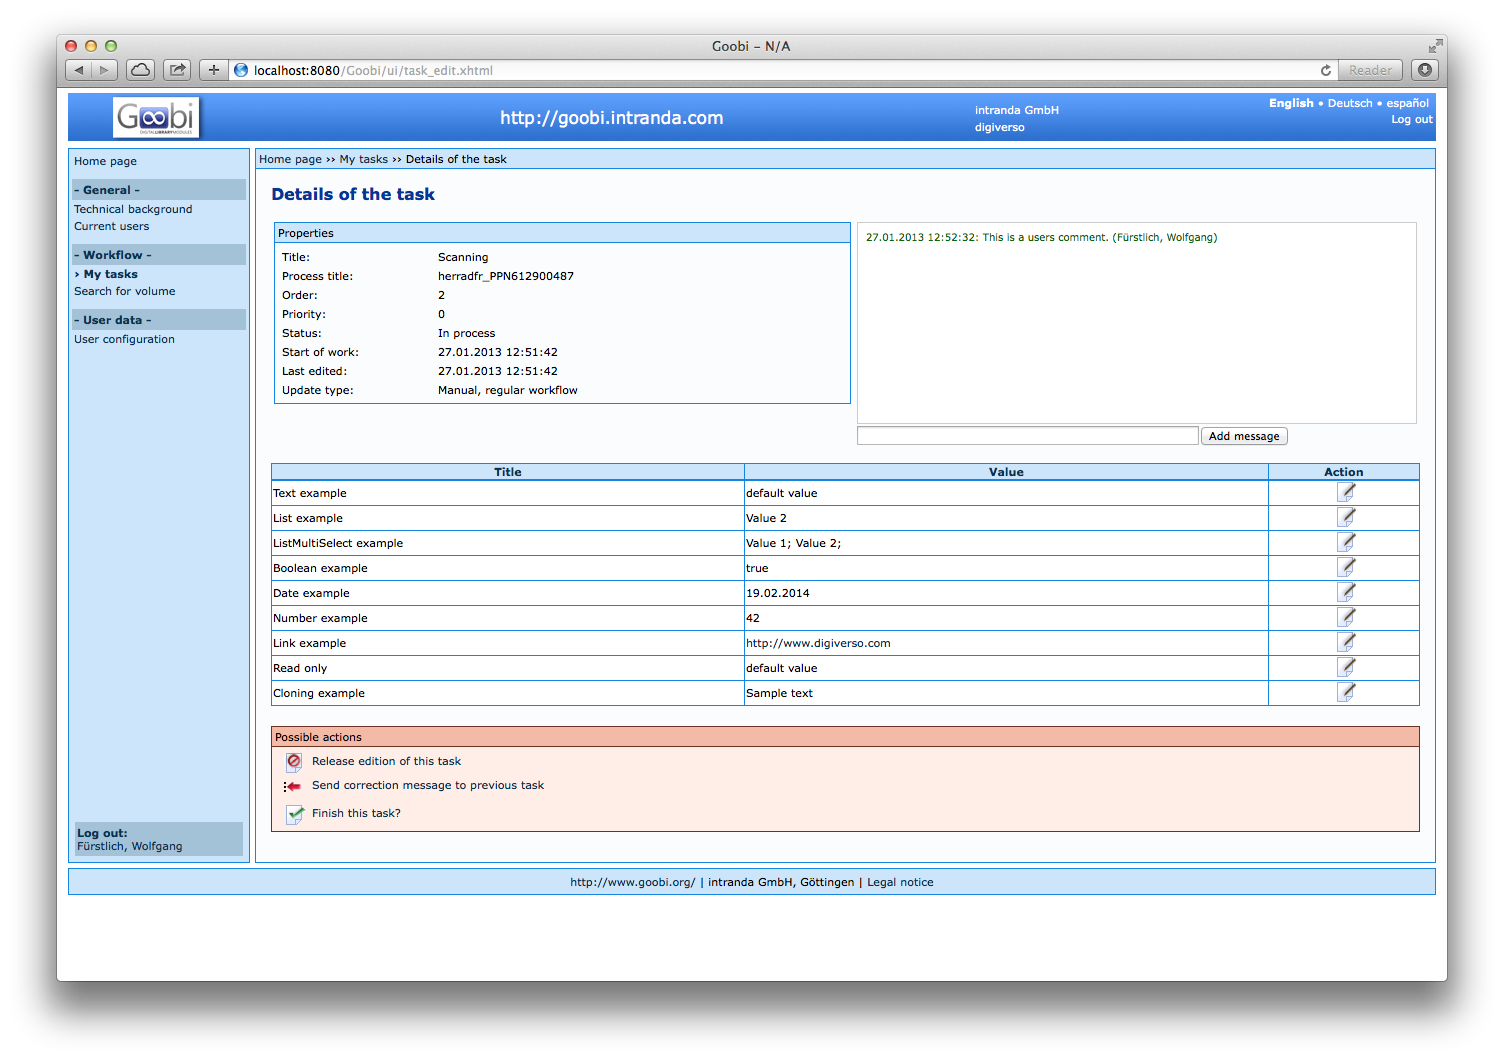The width and height of the screenshot is (1504, 1060).
Task: Add a bookmark with plus button
Action: tap(213, 70)
